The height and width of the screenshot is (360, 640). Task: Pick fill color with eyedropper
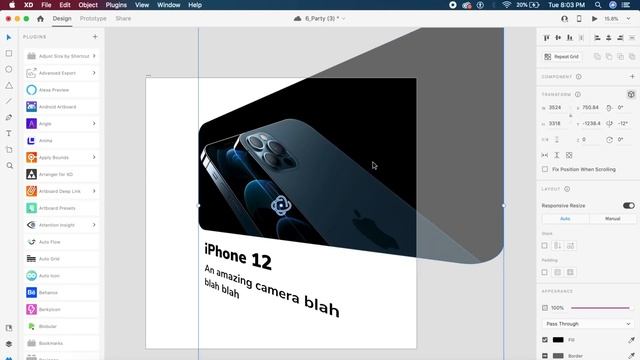[x=631, y=340]
